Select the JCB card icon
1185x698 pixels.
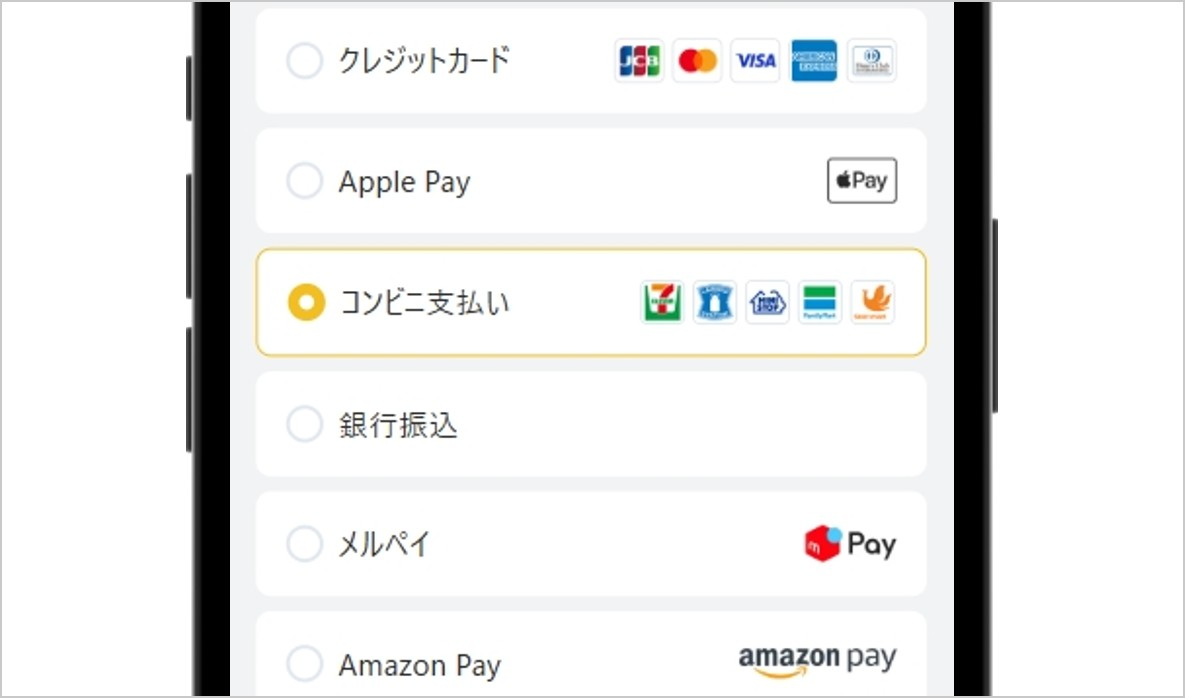point(639,61)
